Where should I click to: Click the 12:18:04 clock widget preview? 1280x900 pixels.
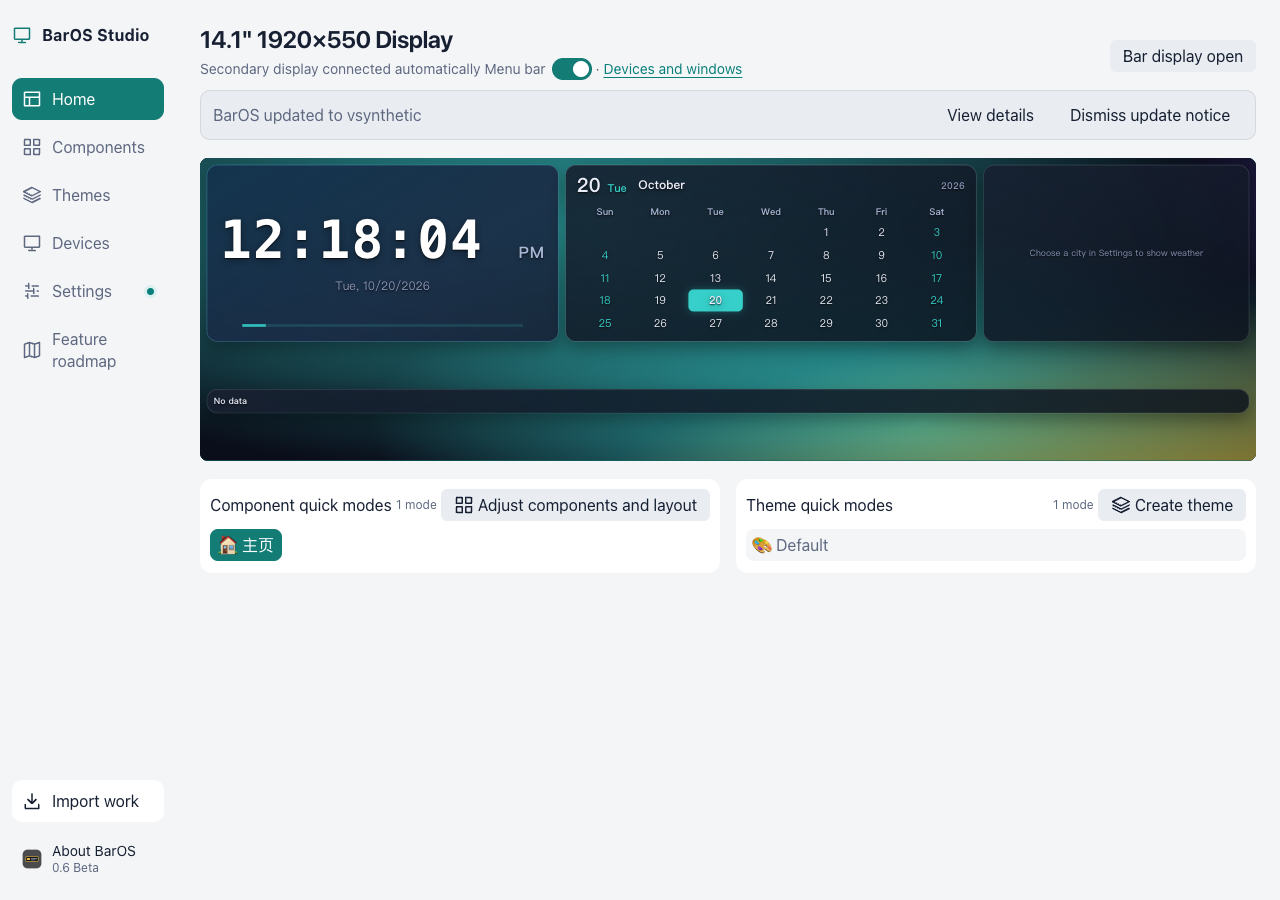382,253
